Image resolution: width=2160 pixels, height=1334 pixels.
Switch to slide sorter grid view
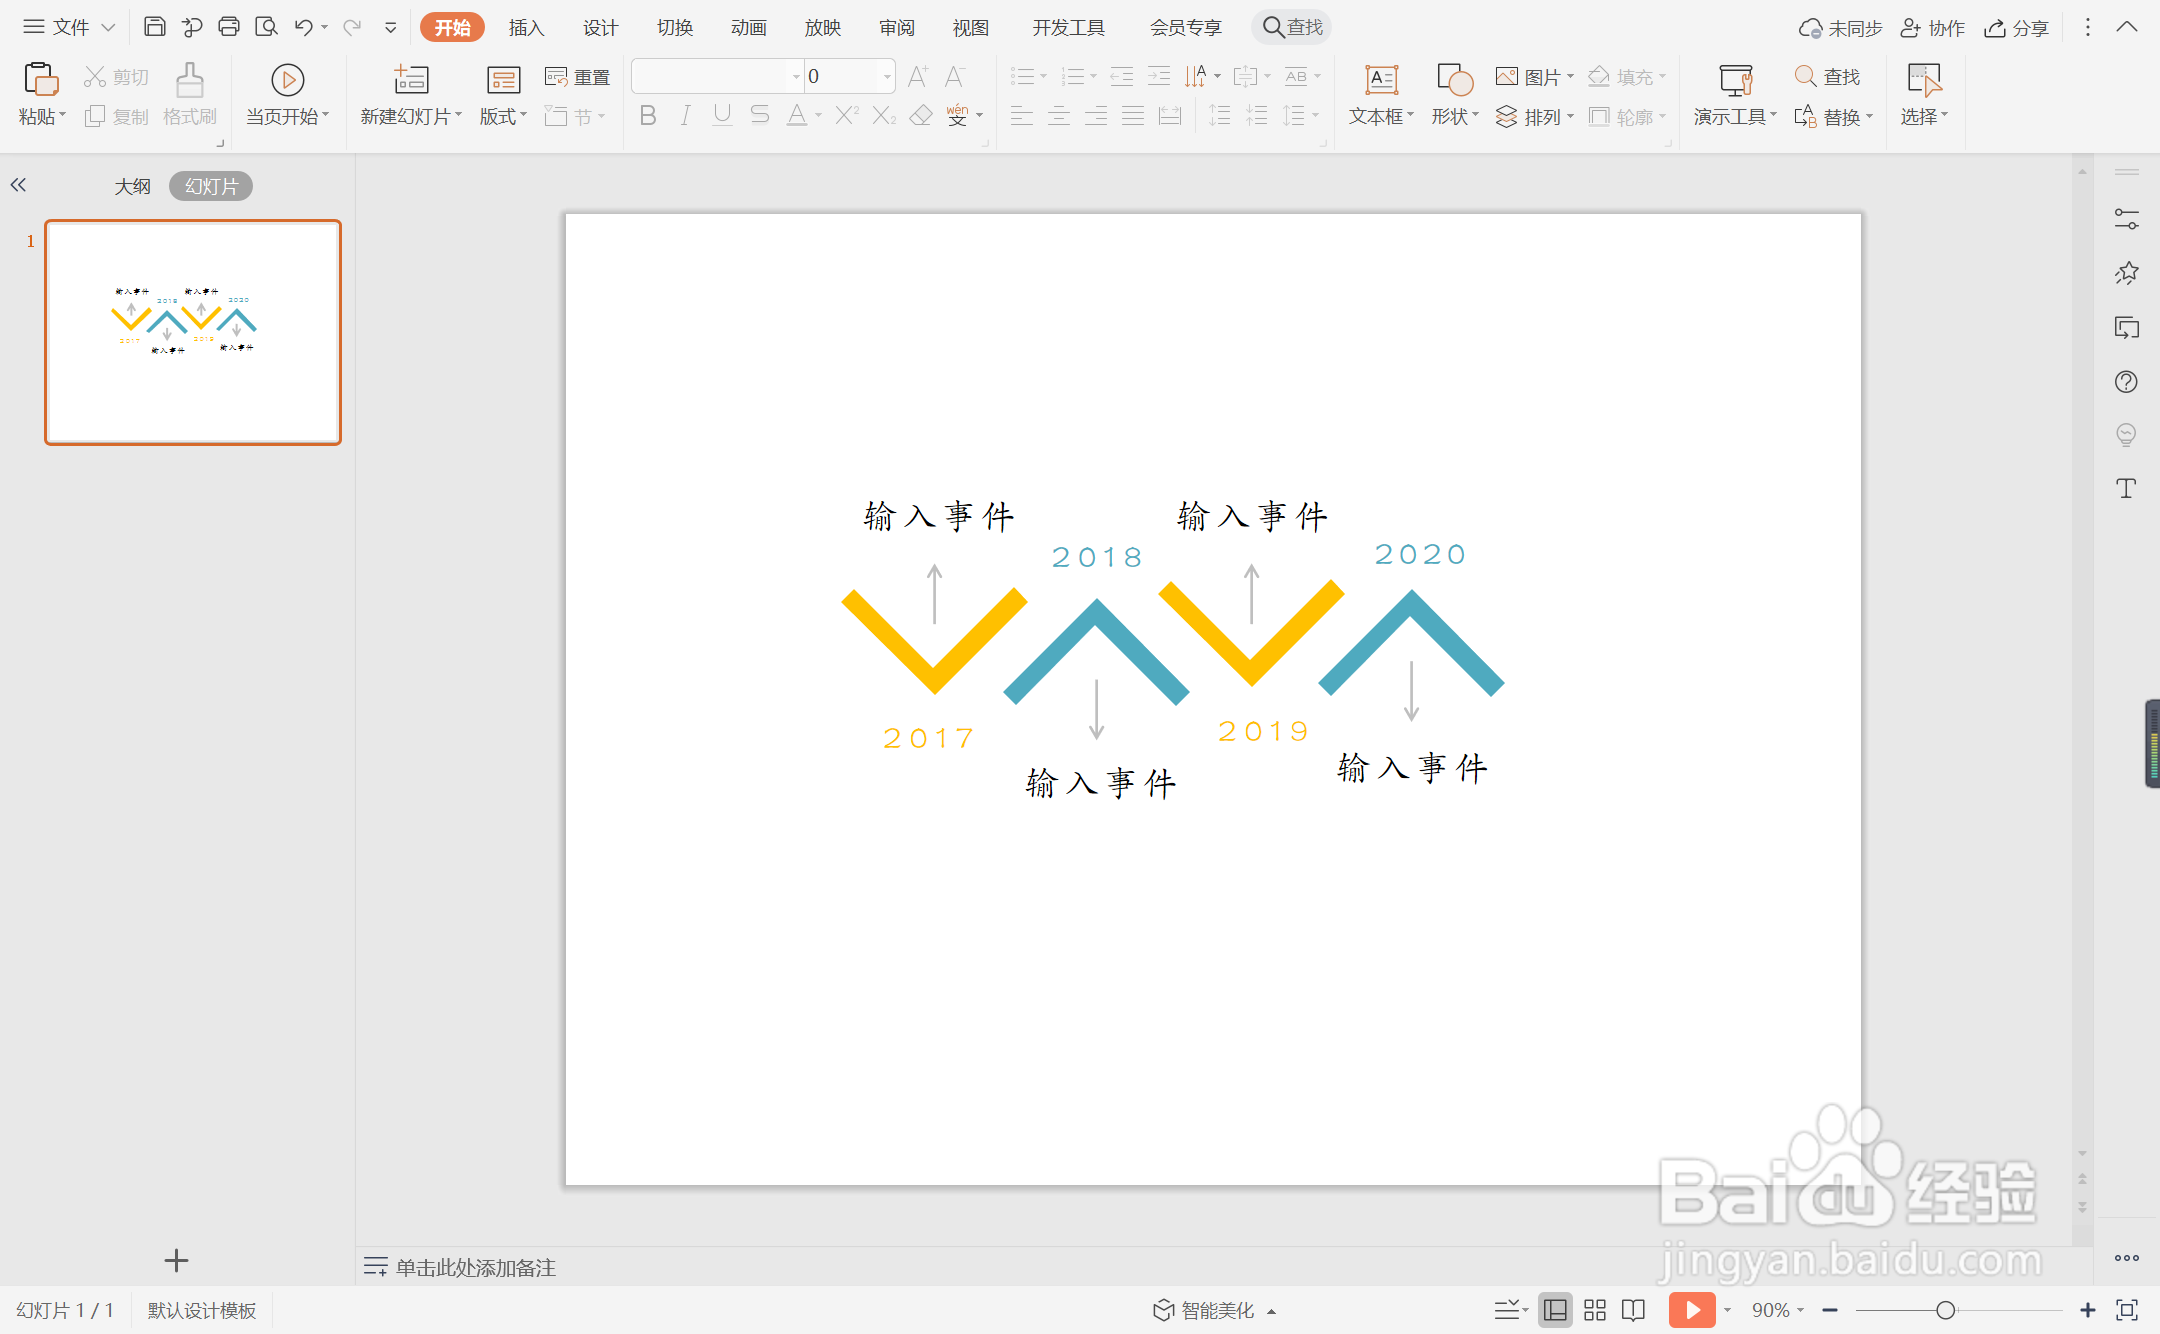[x=1595, y=1310]
